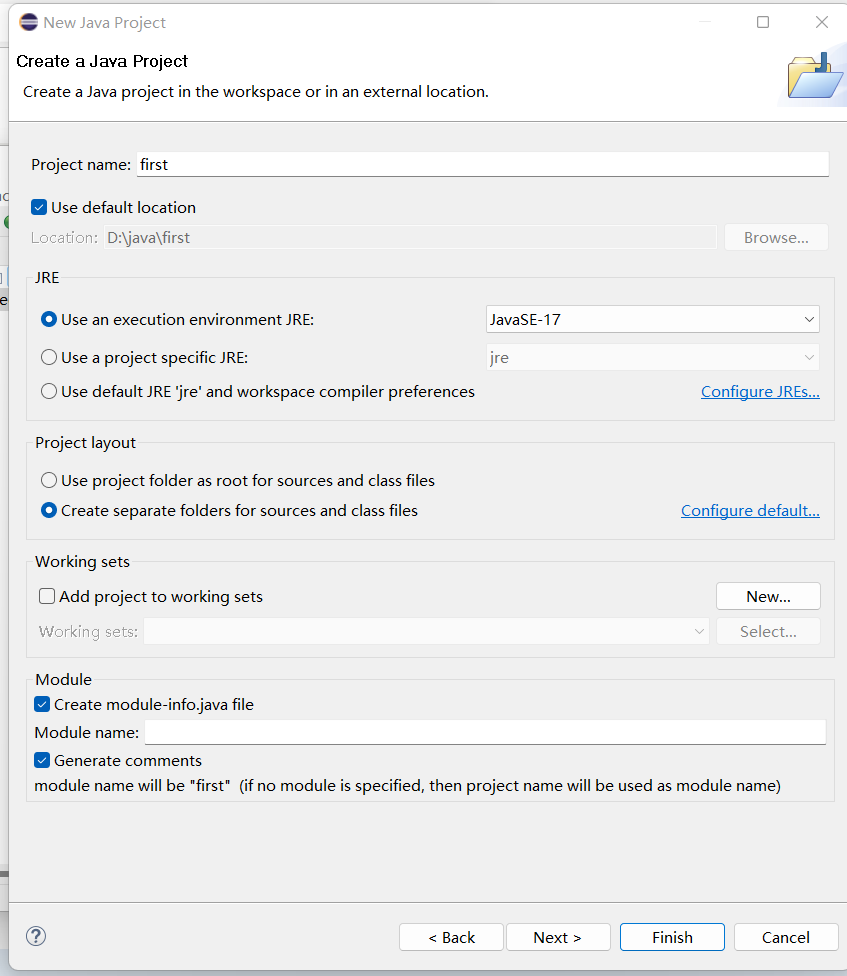Viewport: 847px width, 976px height.
Task: Click New... working set button
Action: (768, 597)
